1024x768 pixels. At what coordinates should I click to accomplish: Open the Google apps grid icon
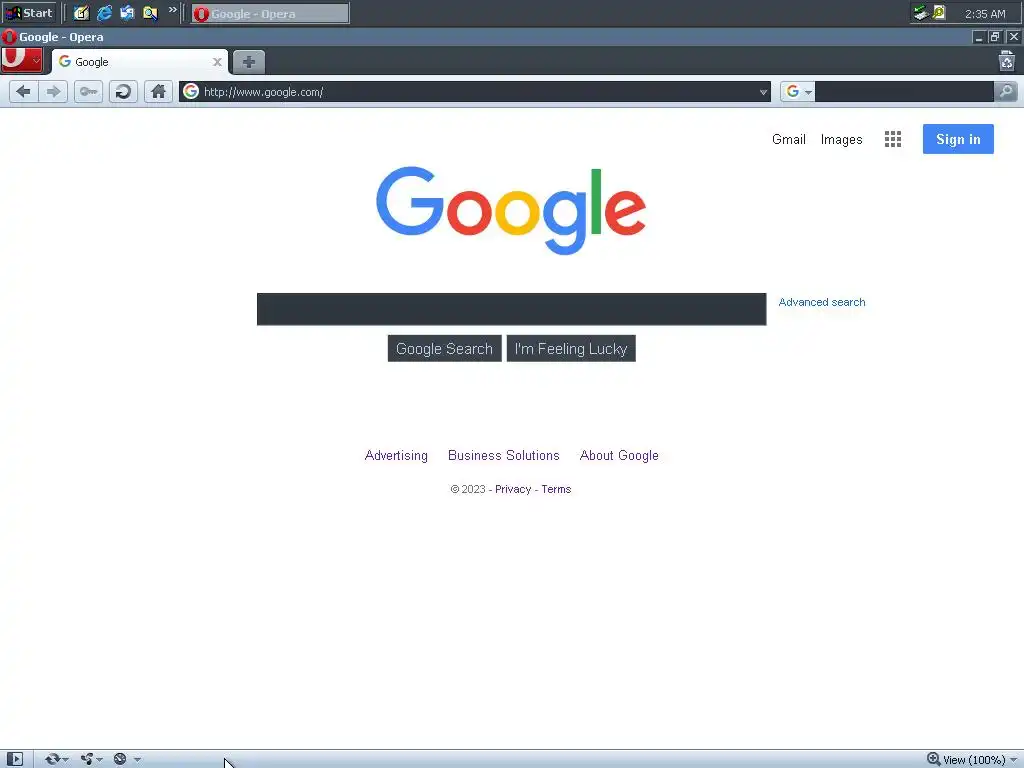pyautogui.click(x=893, y=139)
